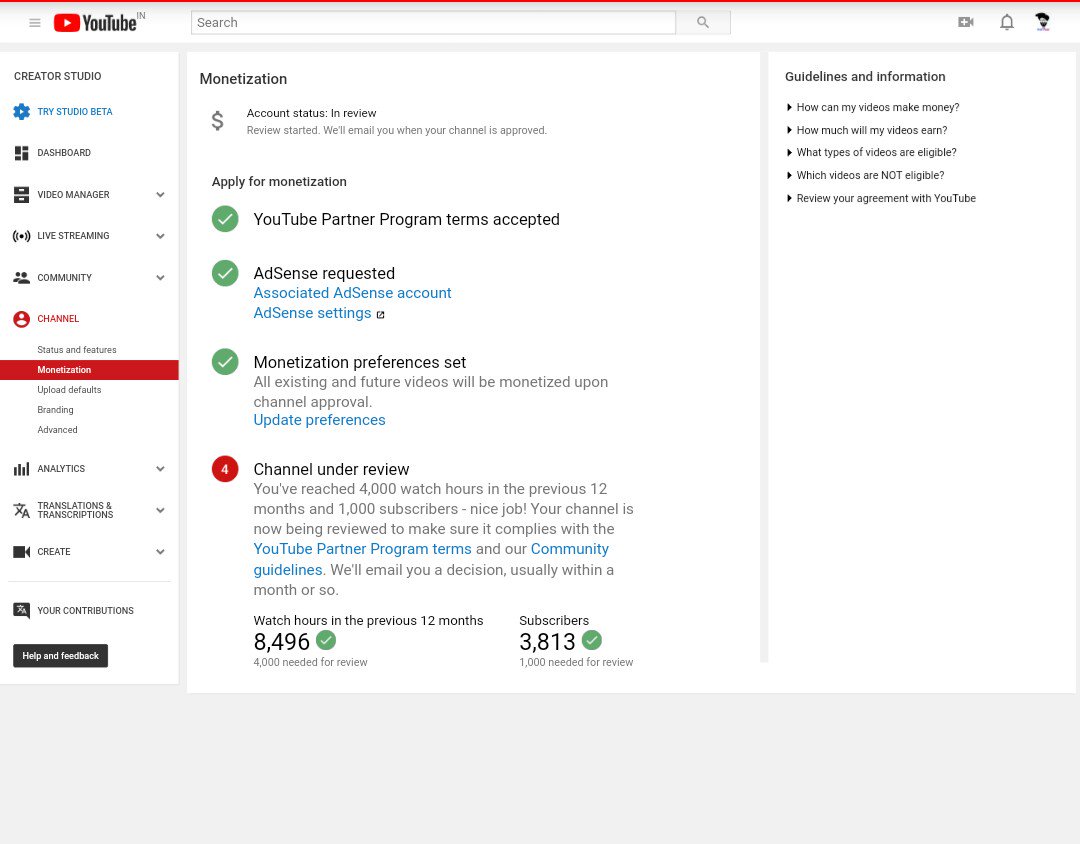
Task: Click 'Account status: In review' text
Action: coord(311,113)
